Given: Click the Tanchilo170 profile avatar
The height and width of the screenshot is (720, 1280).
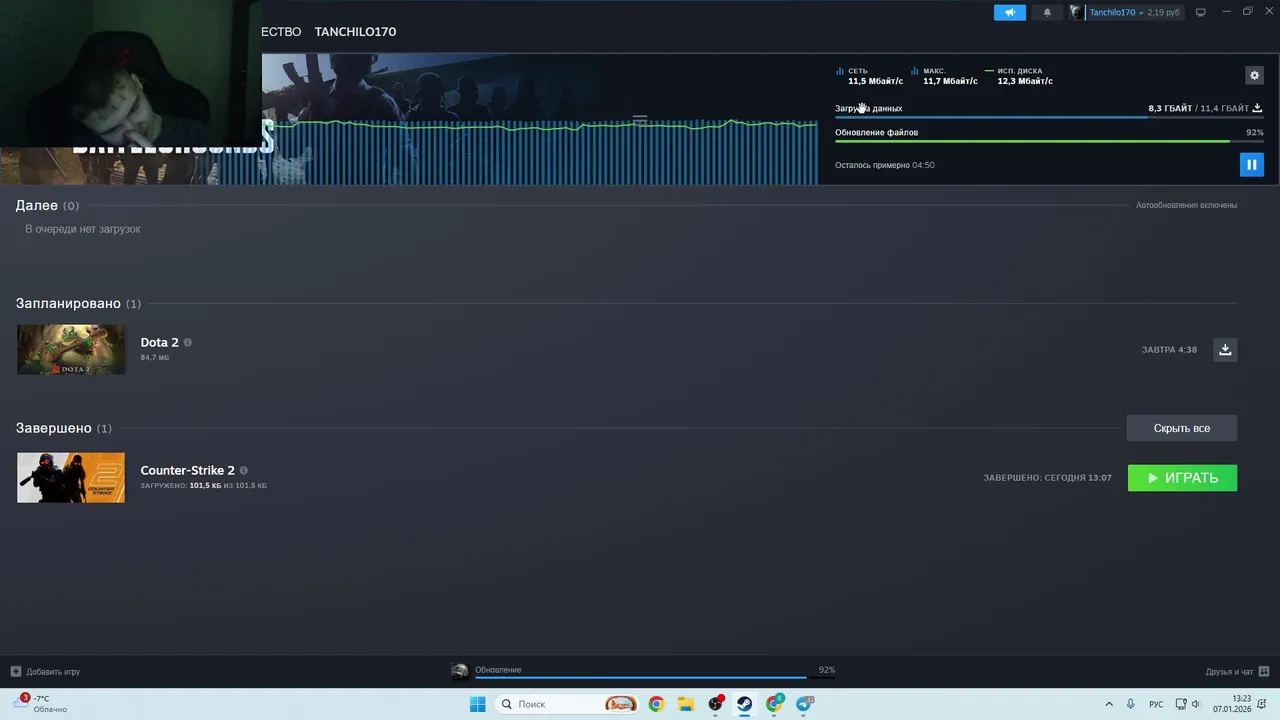Looking at the screenshot, I should 1077,12.
